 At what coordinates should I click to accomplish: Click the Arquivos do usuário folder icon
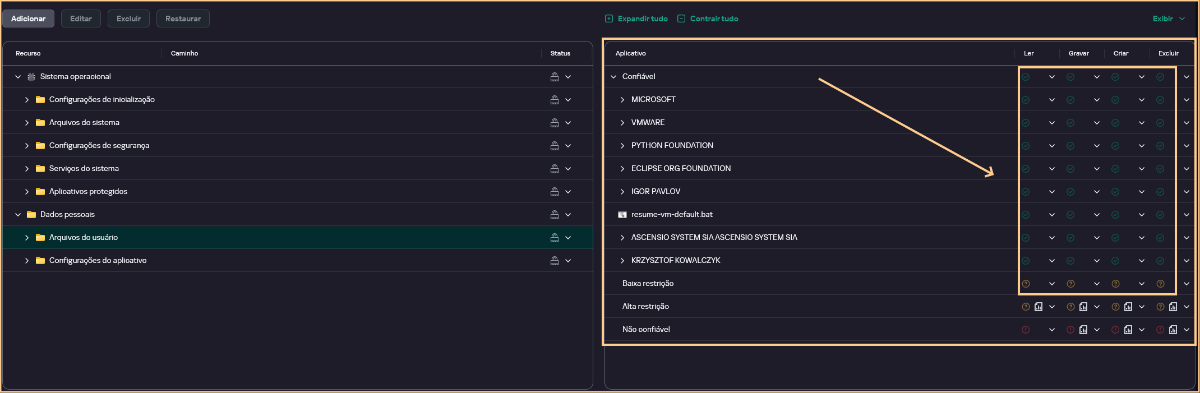pos(41,238)
